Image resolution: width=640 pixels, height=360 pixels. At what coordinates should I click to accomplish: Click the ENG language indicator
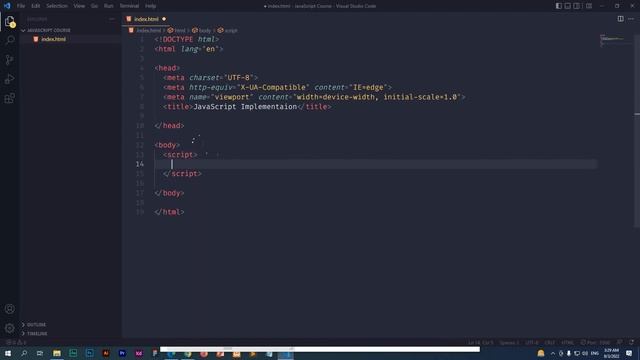coord(595,353)
